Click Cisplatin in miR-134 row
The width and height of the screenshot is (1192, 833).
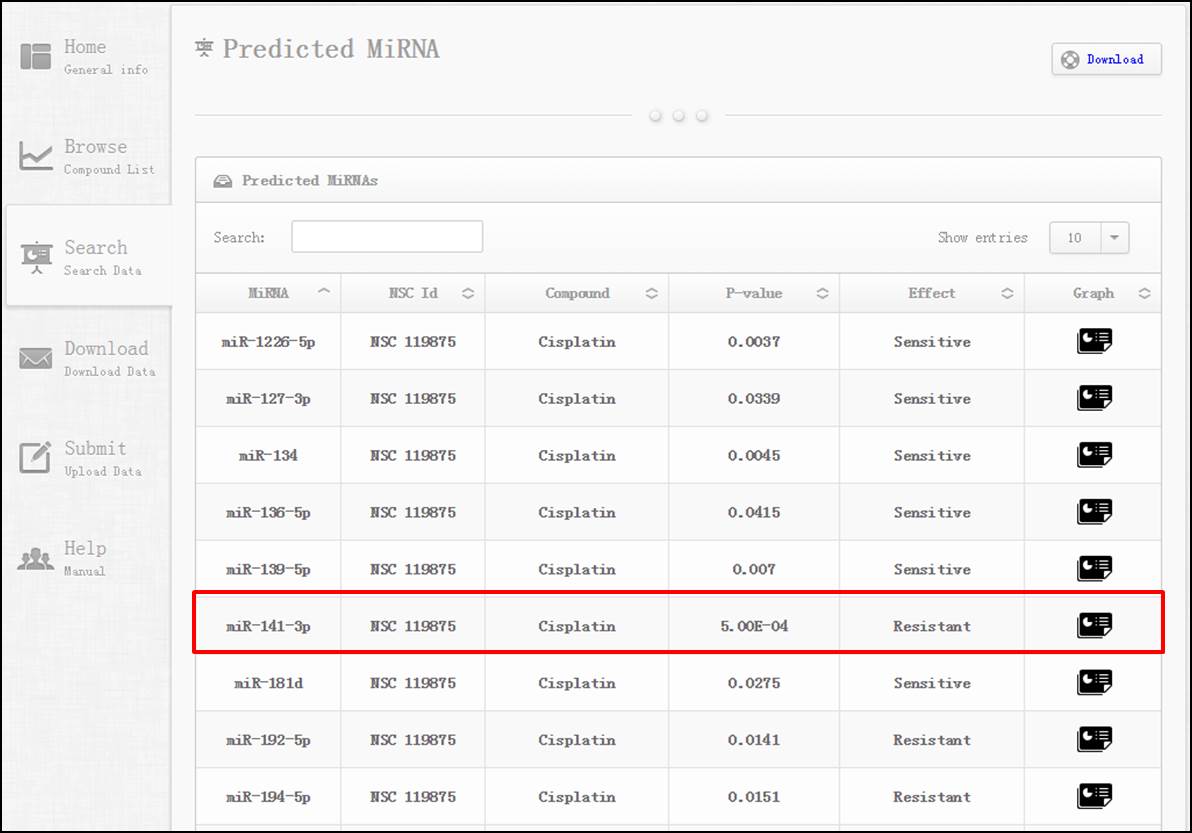(577, 456)
